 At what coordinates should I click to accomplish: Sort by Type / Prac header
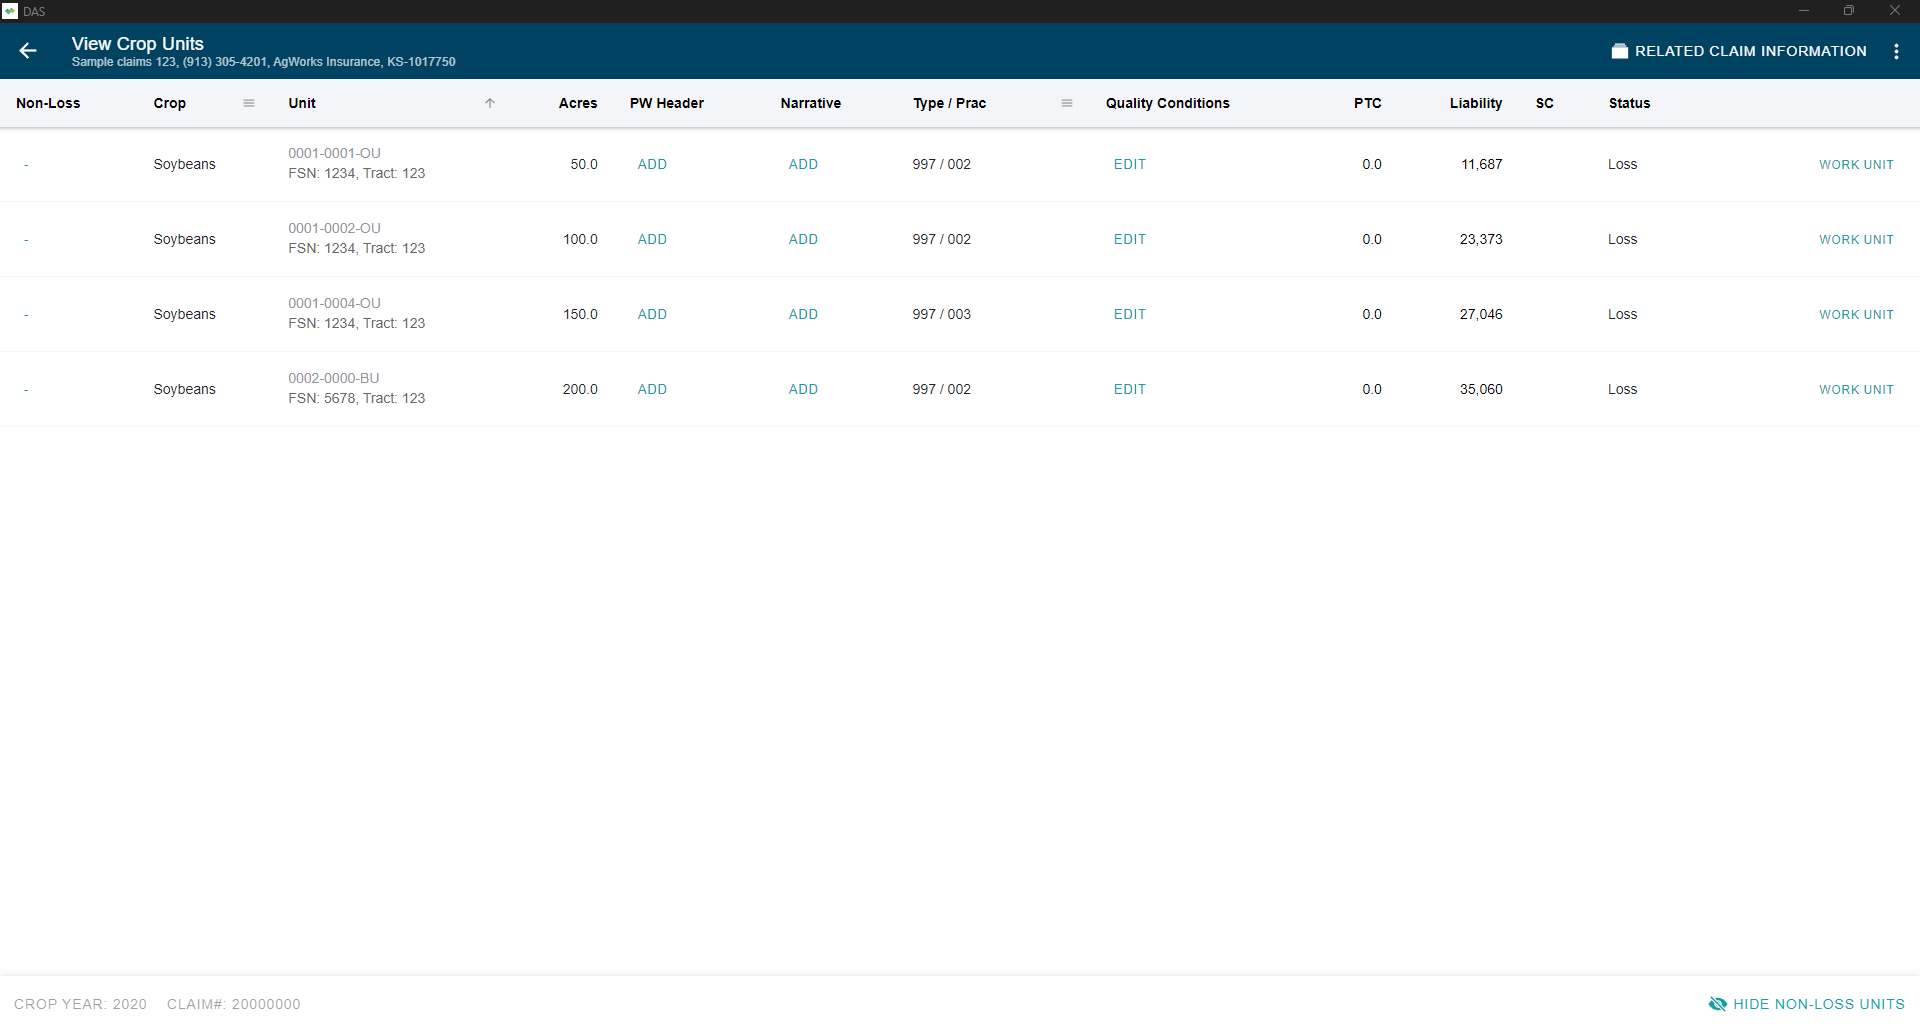950,103
